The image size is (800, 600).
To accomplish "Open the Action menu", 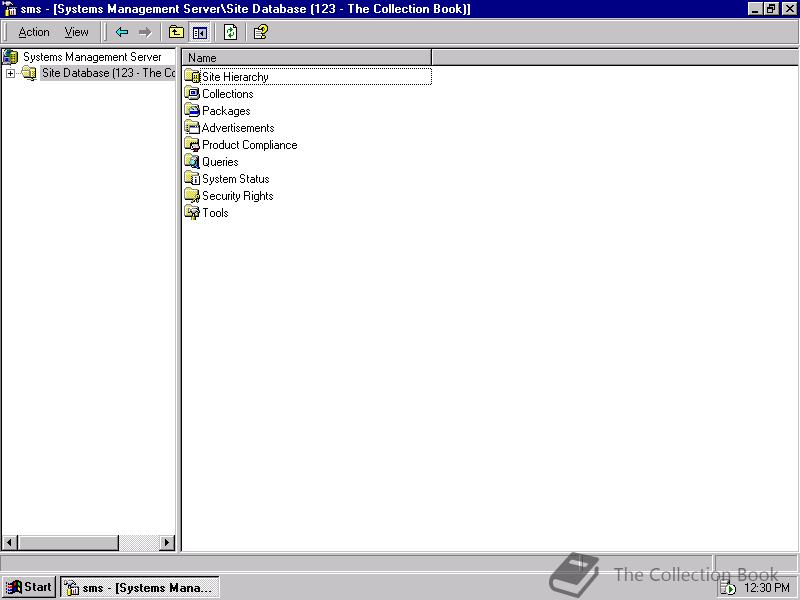I will [x=34, y=32].
